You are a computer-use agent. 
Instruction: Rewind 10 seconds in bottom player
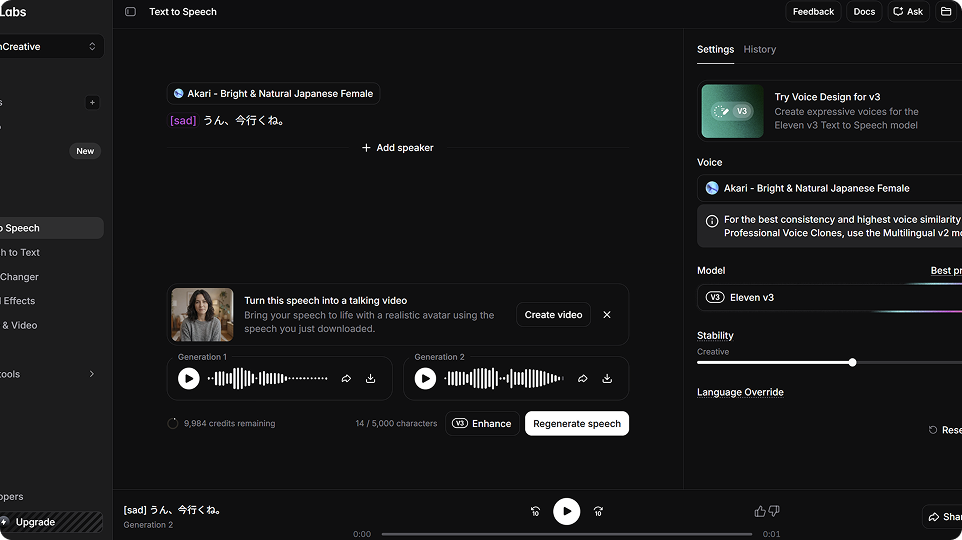(x=535, y=511)
